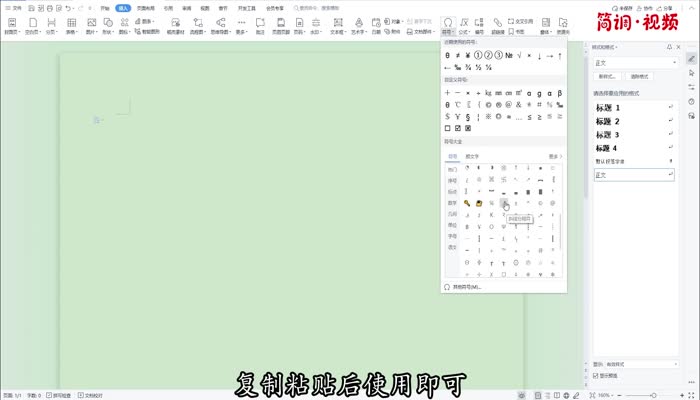Click the sliders settings icon in right sidebar
The width and height of the screenshot is (700, 400).
pos(692,87)
